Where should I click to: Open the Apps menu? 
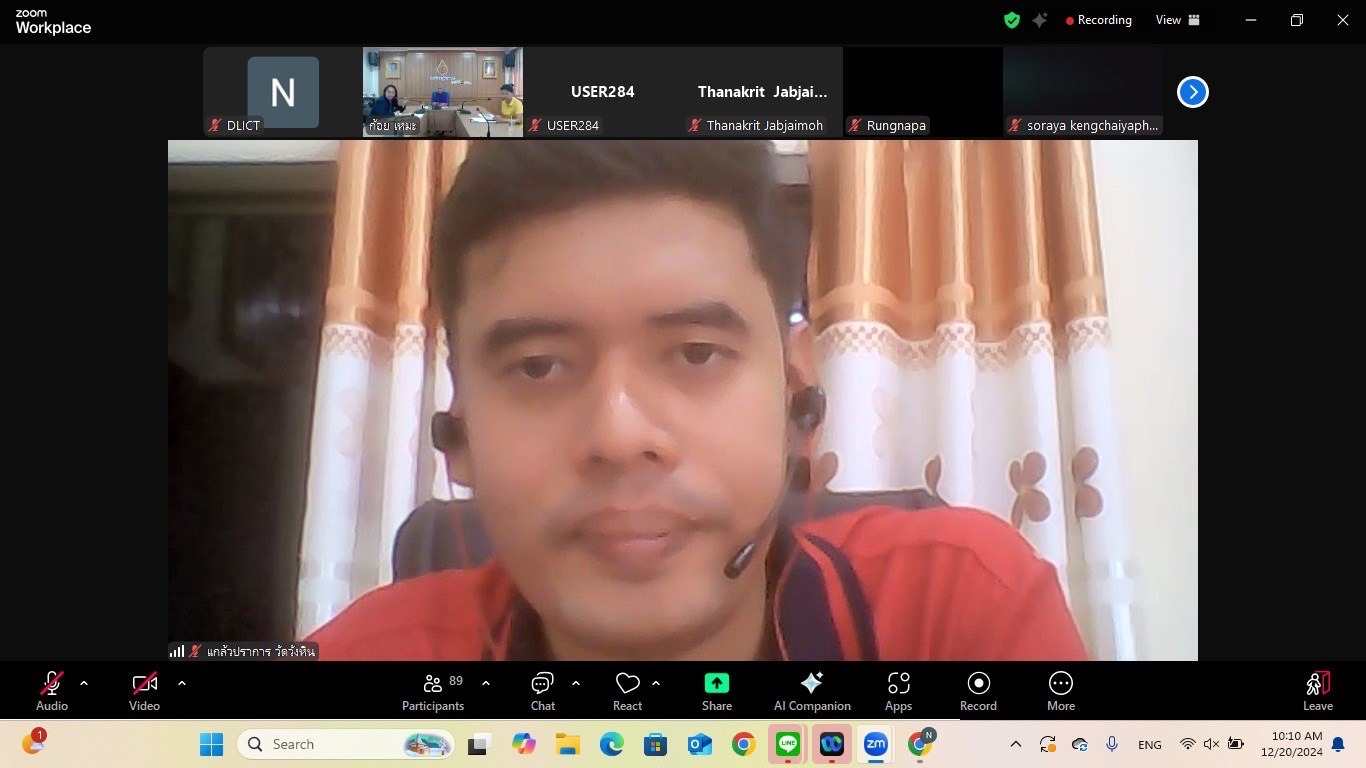(899, 691)
